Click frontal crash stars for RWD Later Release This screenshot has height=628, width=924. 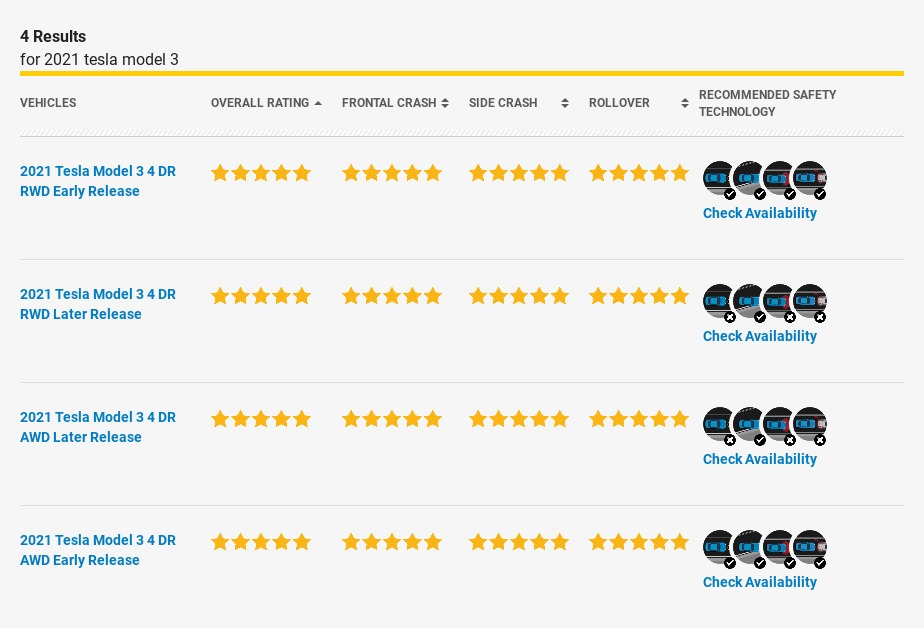click(392, 296)
